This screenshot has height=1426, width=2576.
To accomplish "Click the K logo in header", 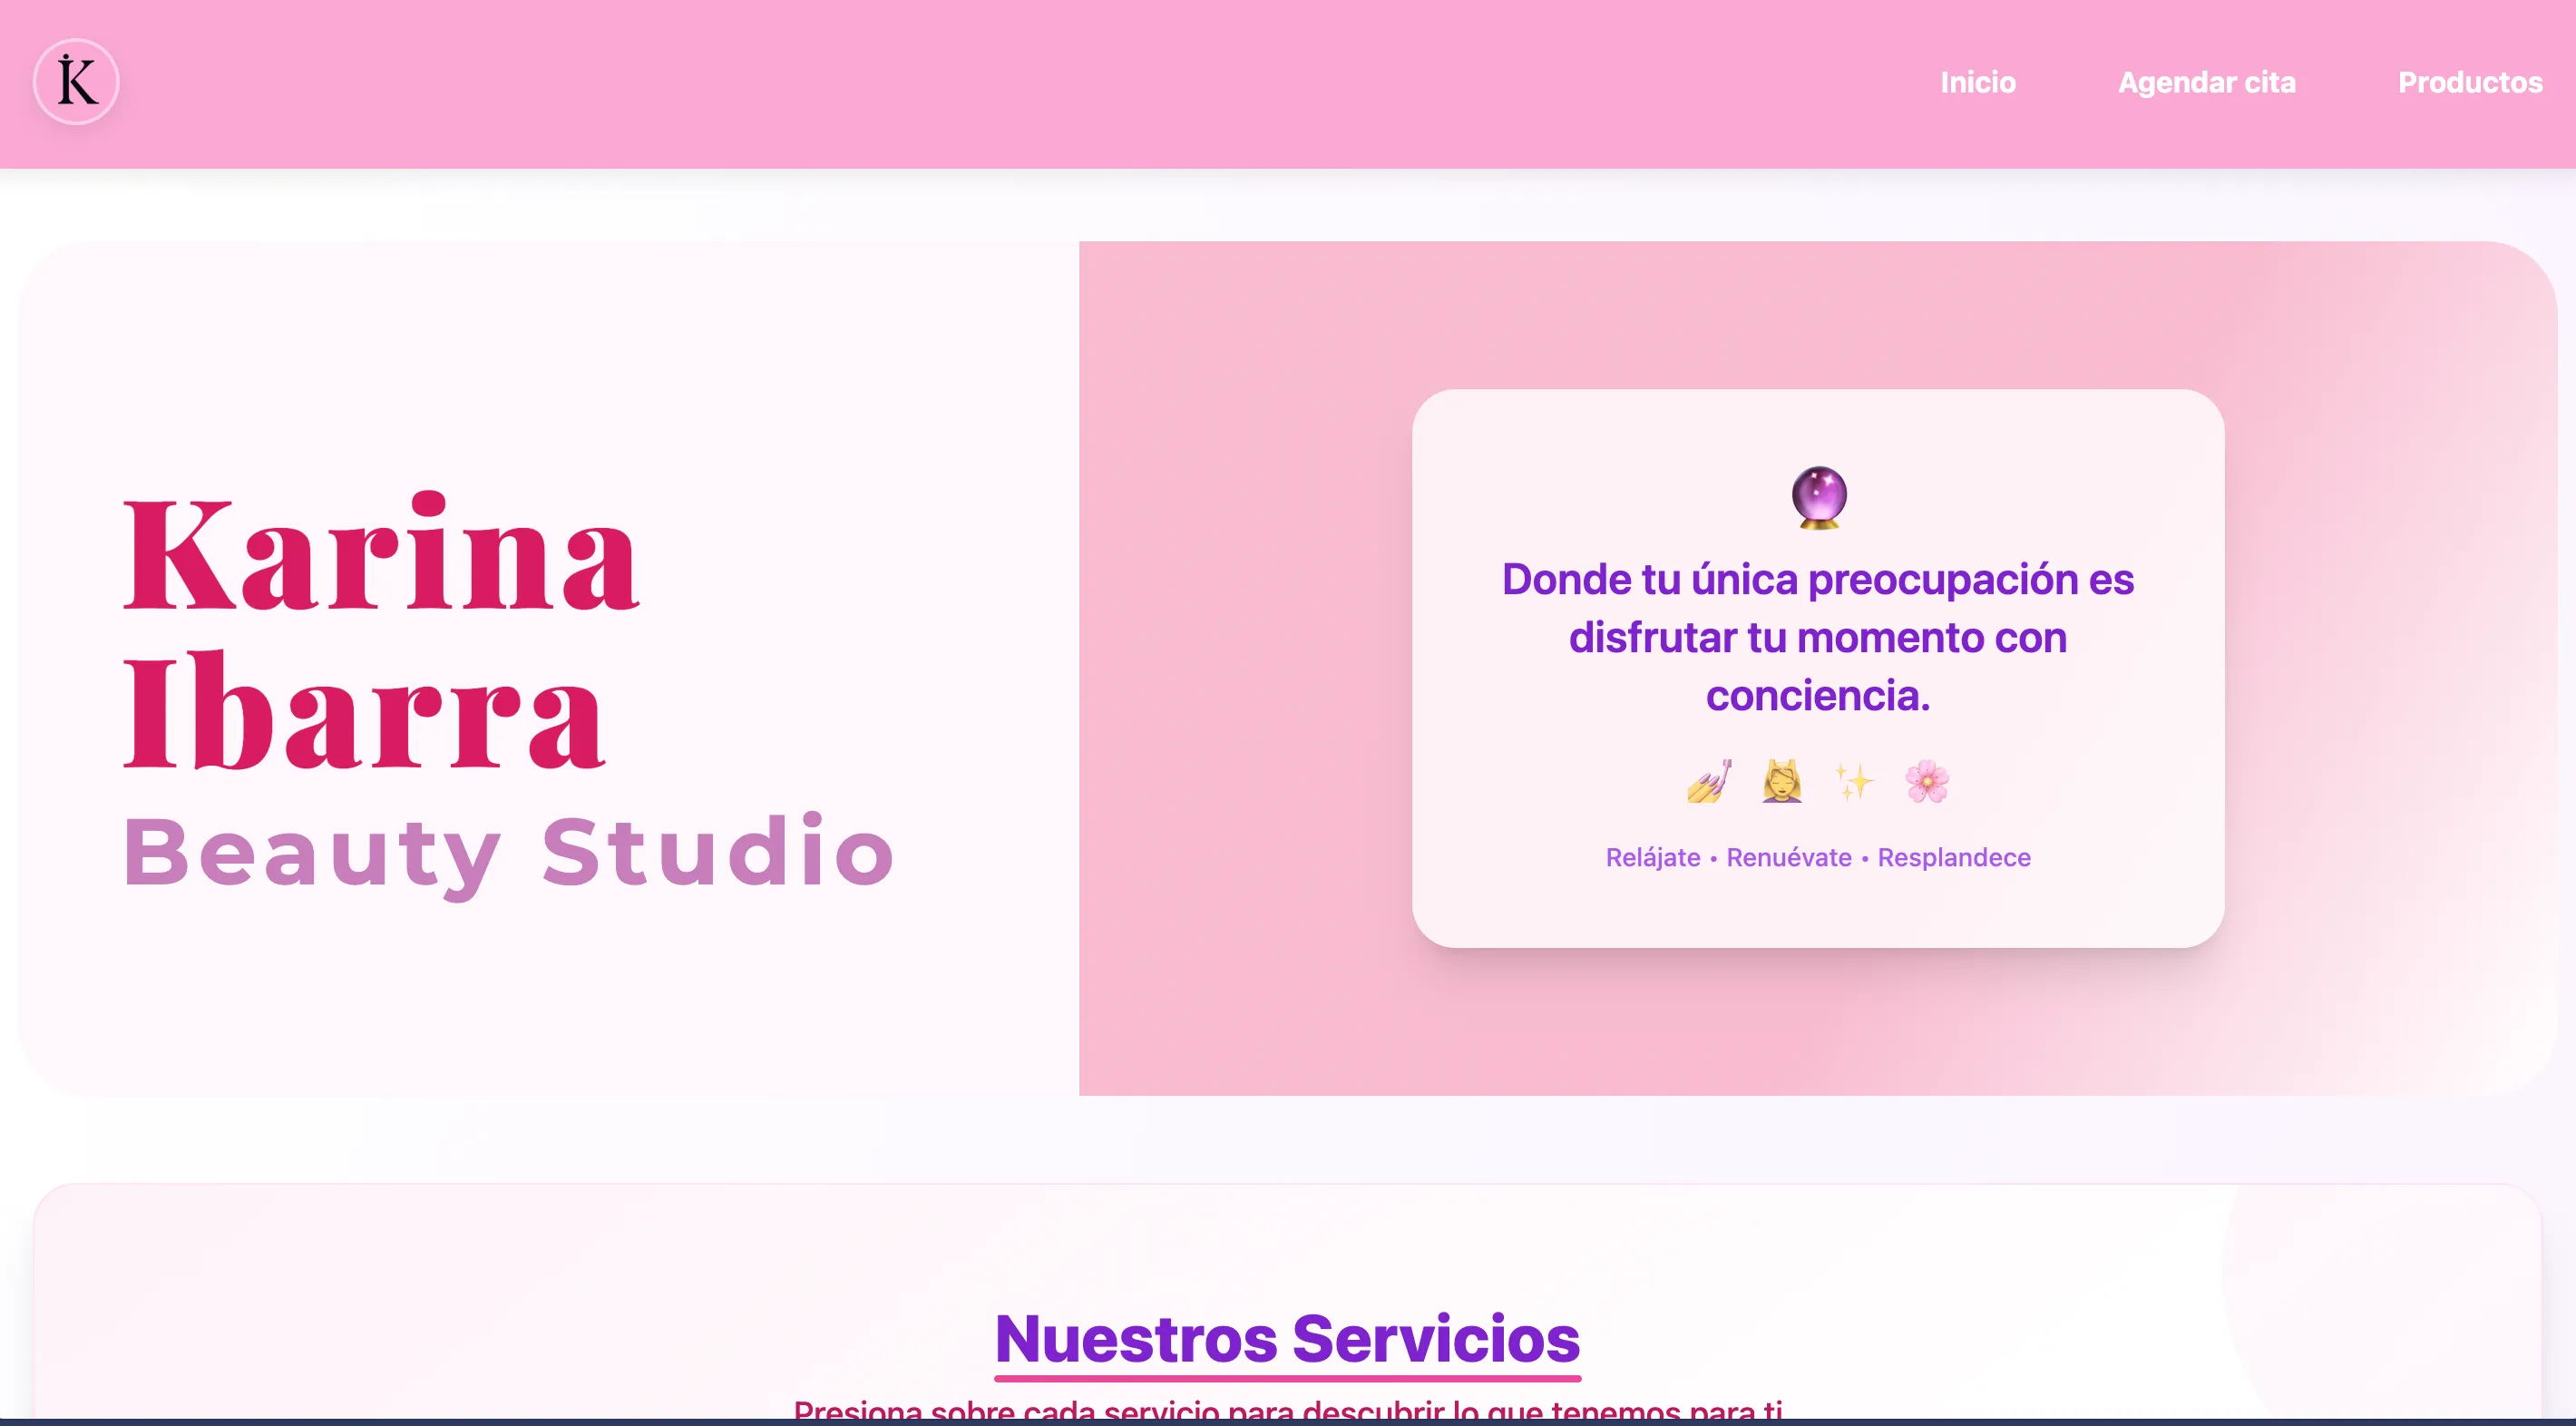I will tap(76, 82).
